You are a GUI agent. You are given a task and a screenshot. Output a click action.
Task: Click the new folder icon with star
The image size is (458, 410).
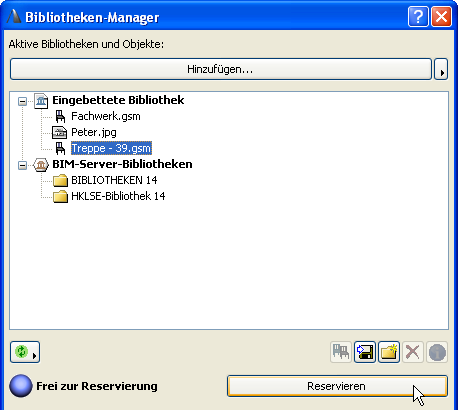[389, 352]
